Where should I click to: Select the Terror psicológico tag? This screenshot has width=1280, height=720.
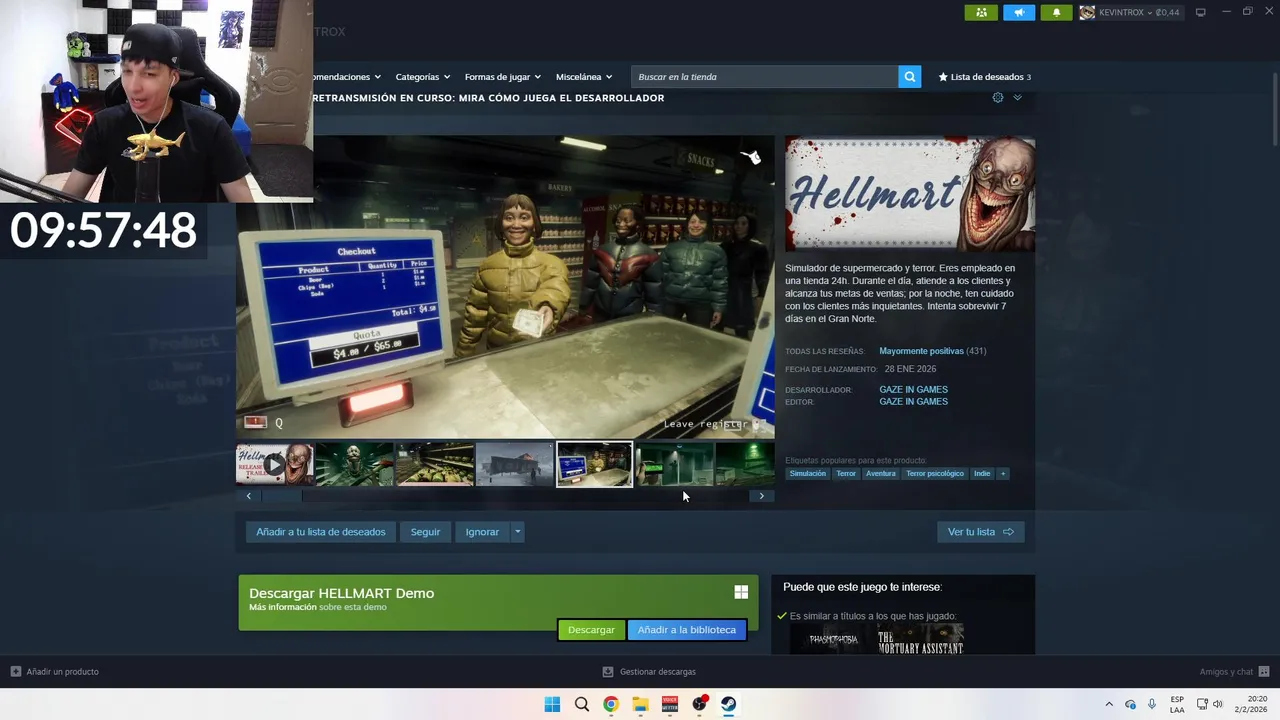pos(935,474)
